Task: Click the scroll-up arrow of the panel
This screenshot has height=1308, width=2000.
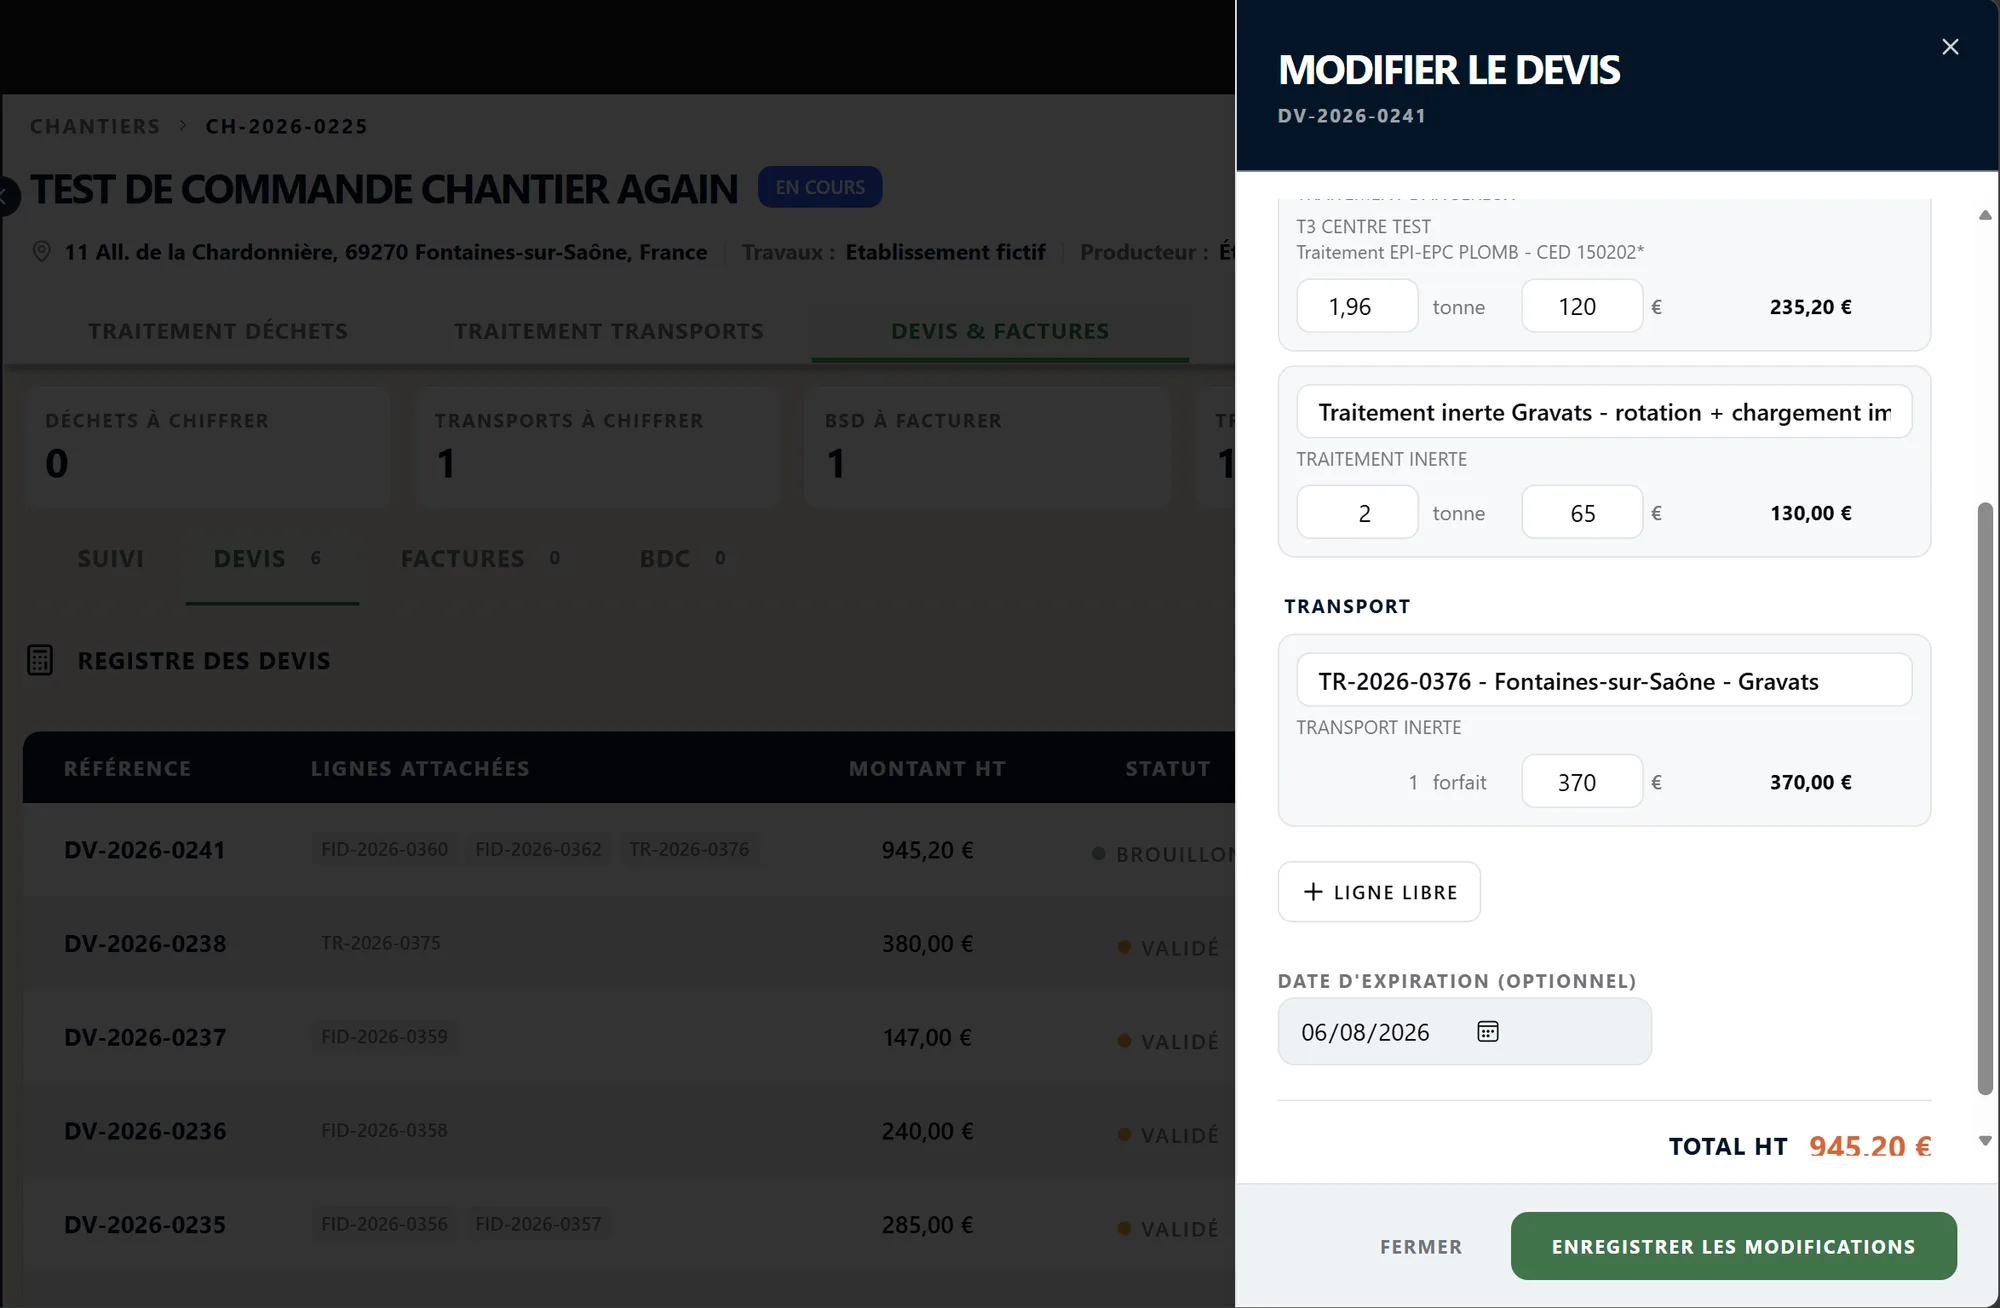Action: pos(1985,215)
